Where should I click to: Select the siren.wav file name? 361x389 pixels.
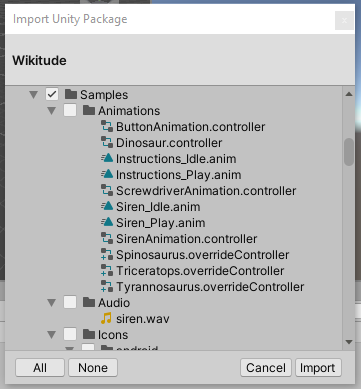click(x=143, y=319)
